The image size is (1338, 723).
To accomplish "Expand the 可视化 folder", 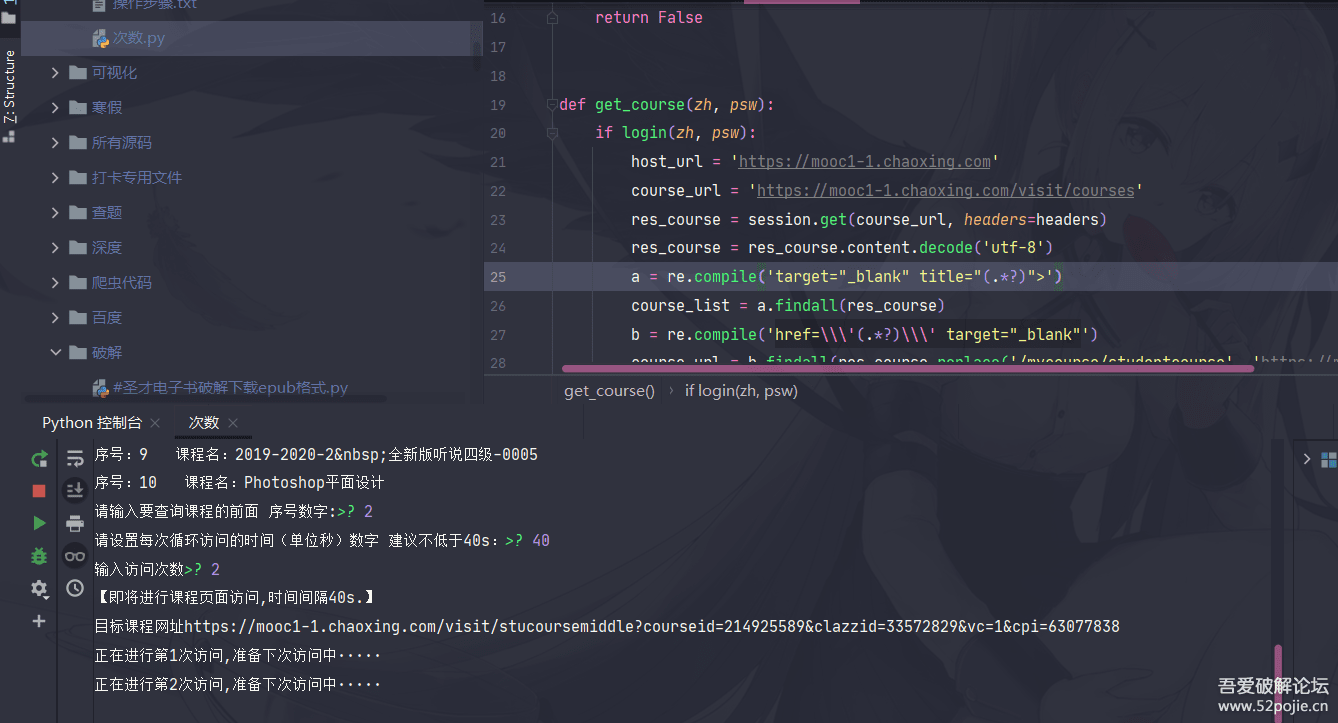I will [x=57, y=73].
